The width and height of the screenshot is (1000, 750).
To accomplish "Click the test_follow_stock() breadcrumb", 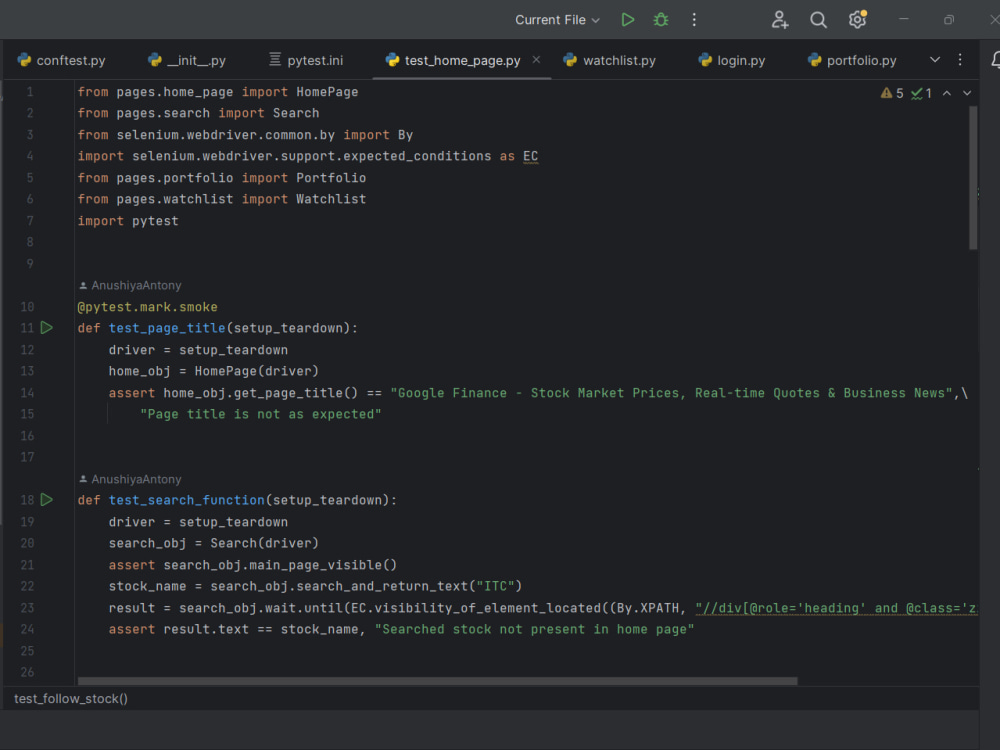I will click(71, 699).
